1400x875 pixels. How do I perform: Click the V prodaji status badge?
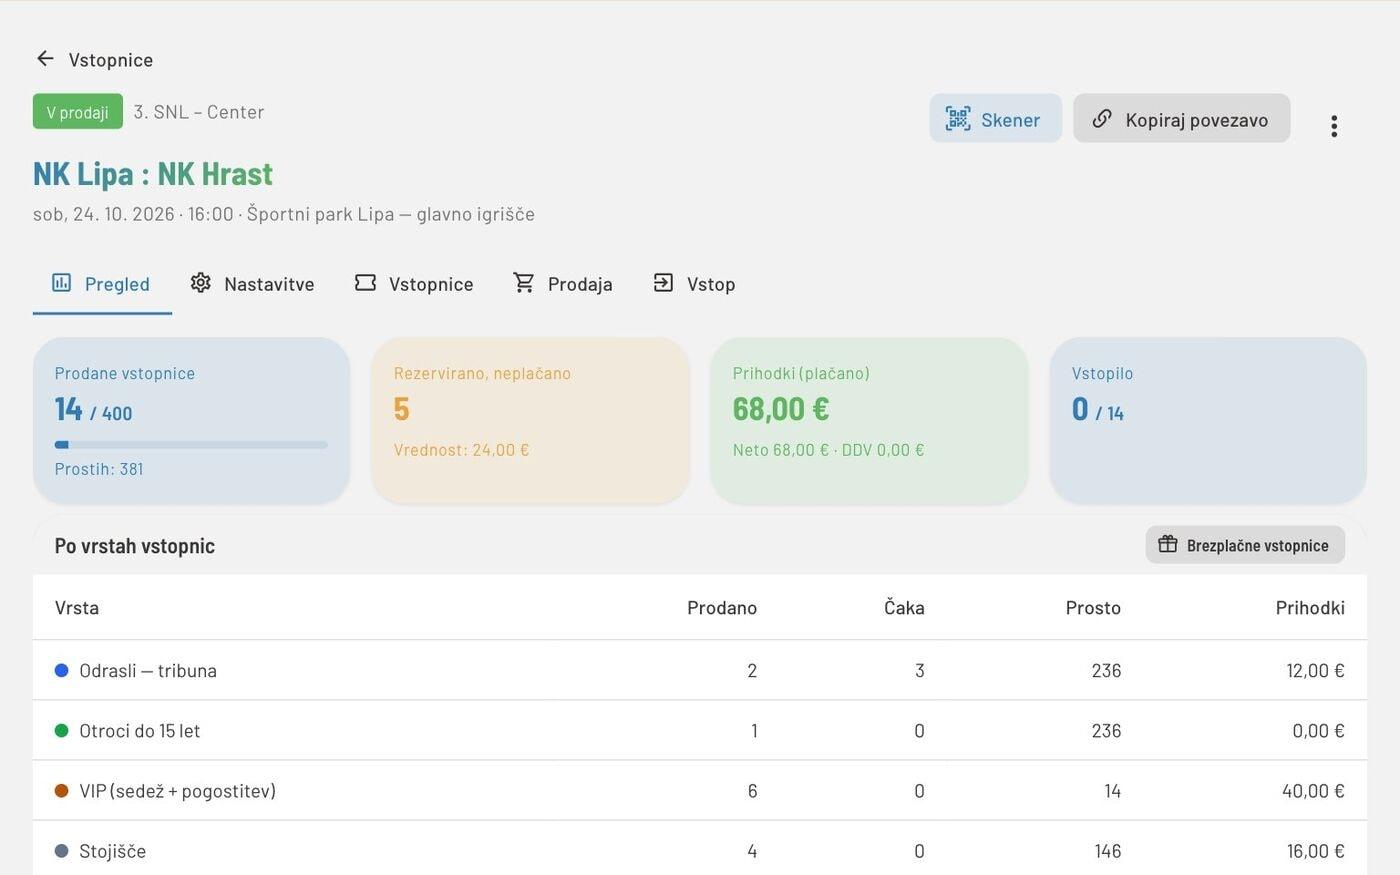point(78,112)
